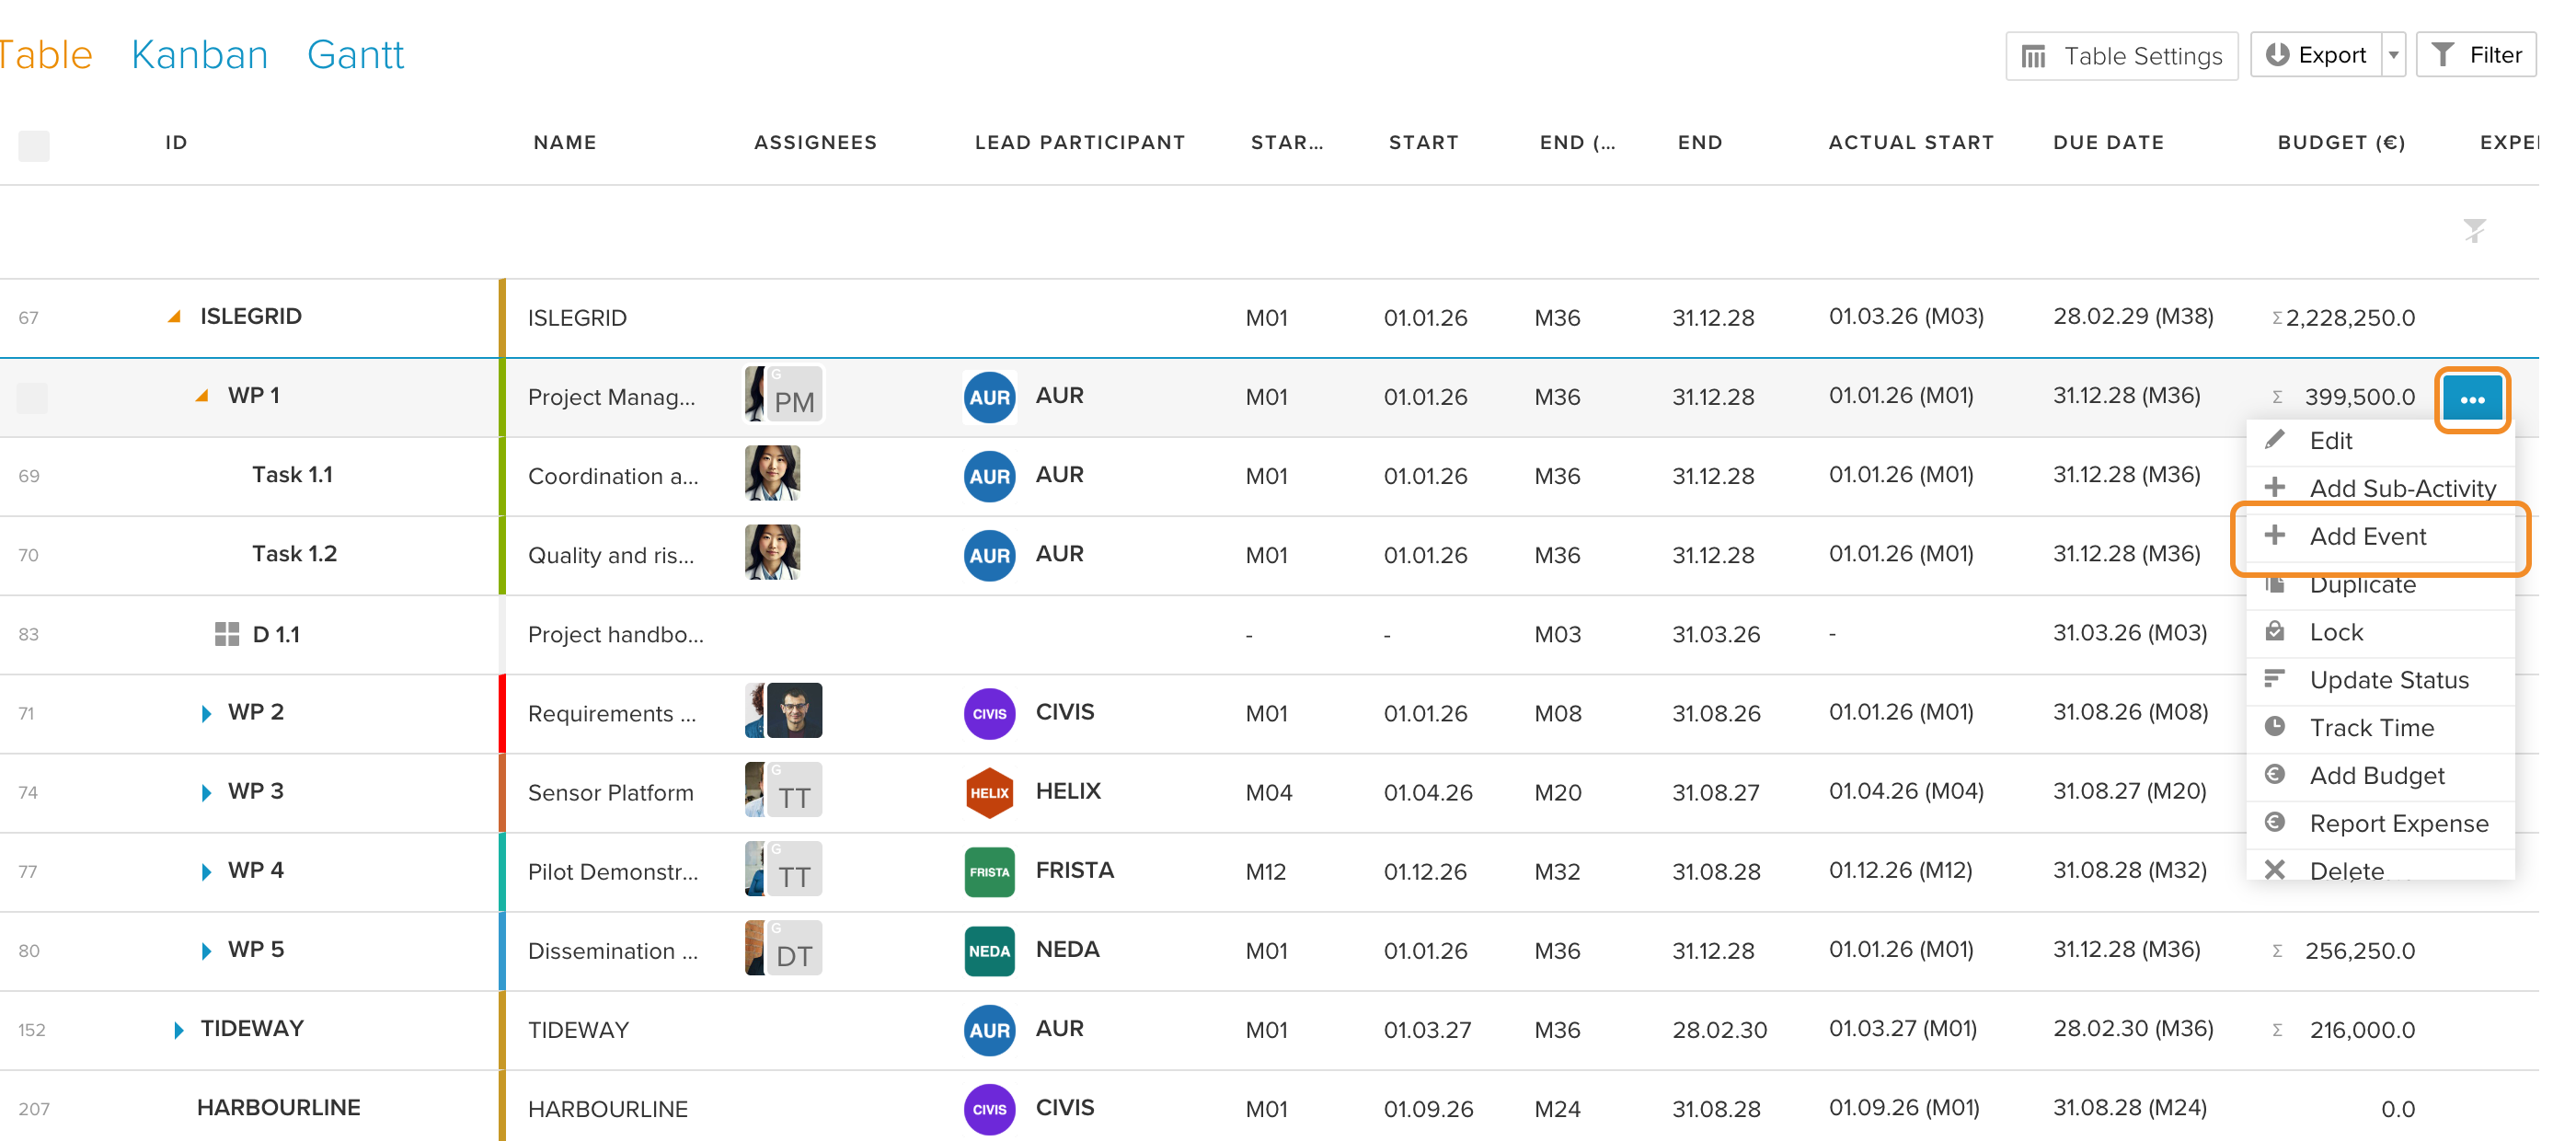2576x1141 pixels.
Task: Click the NEDA logo in WP 5 row
Action: 989,951
